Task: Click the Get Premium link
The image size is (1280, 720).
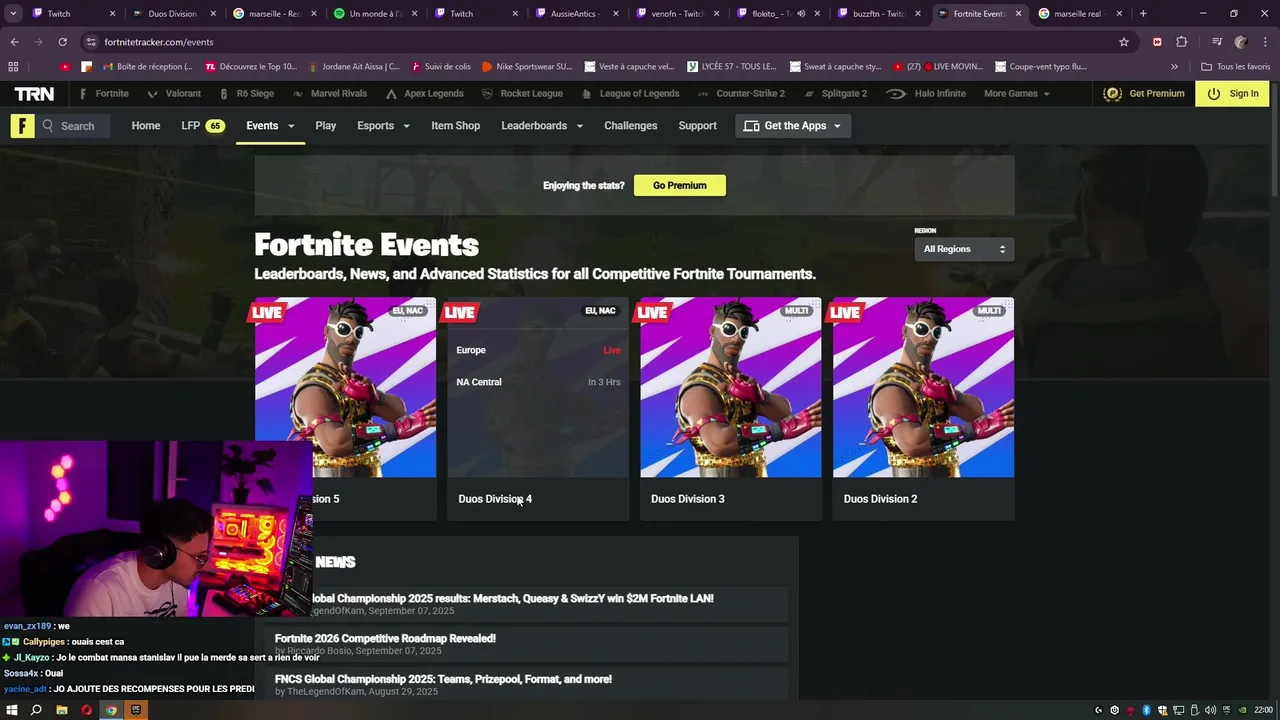Action: (x=1145, y=93)
